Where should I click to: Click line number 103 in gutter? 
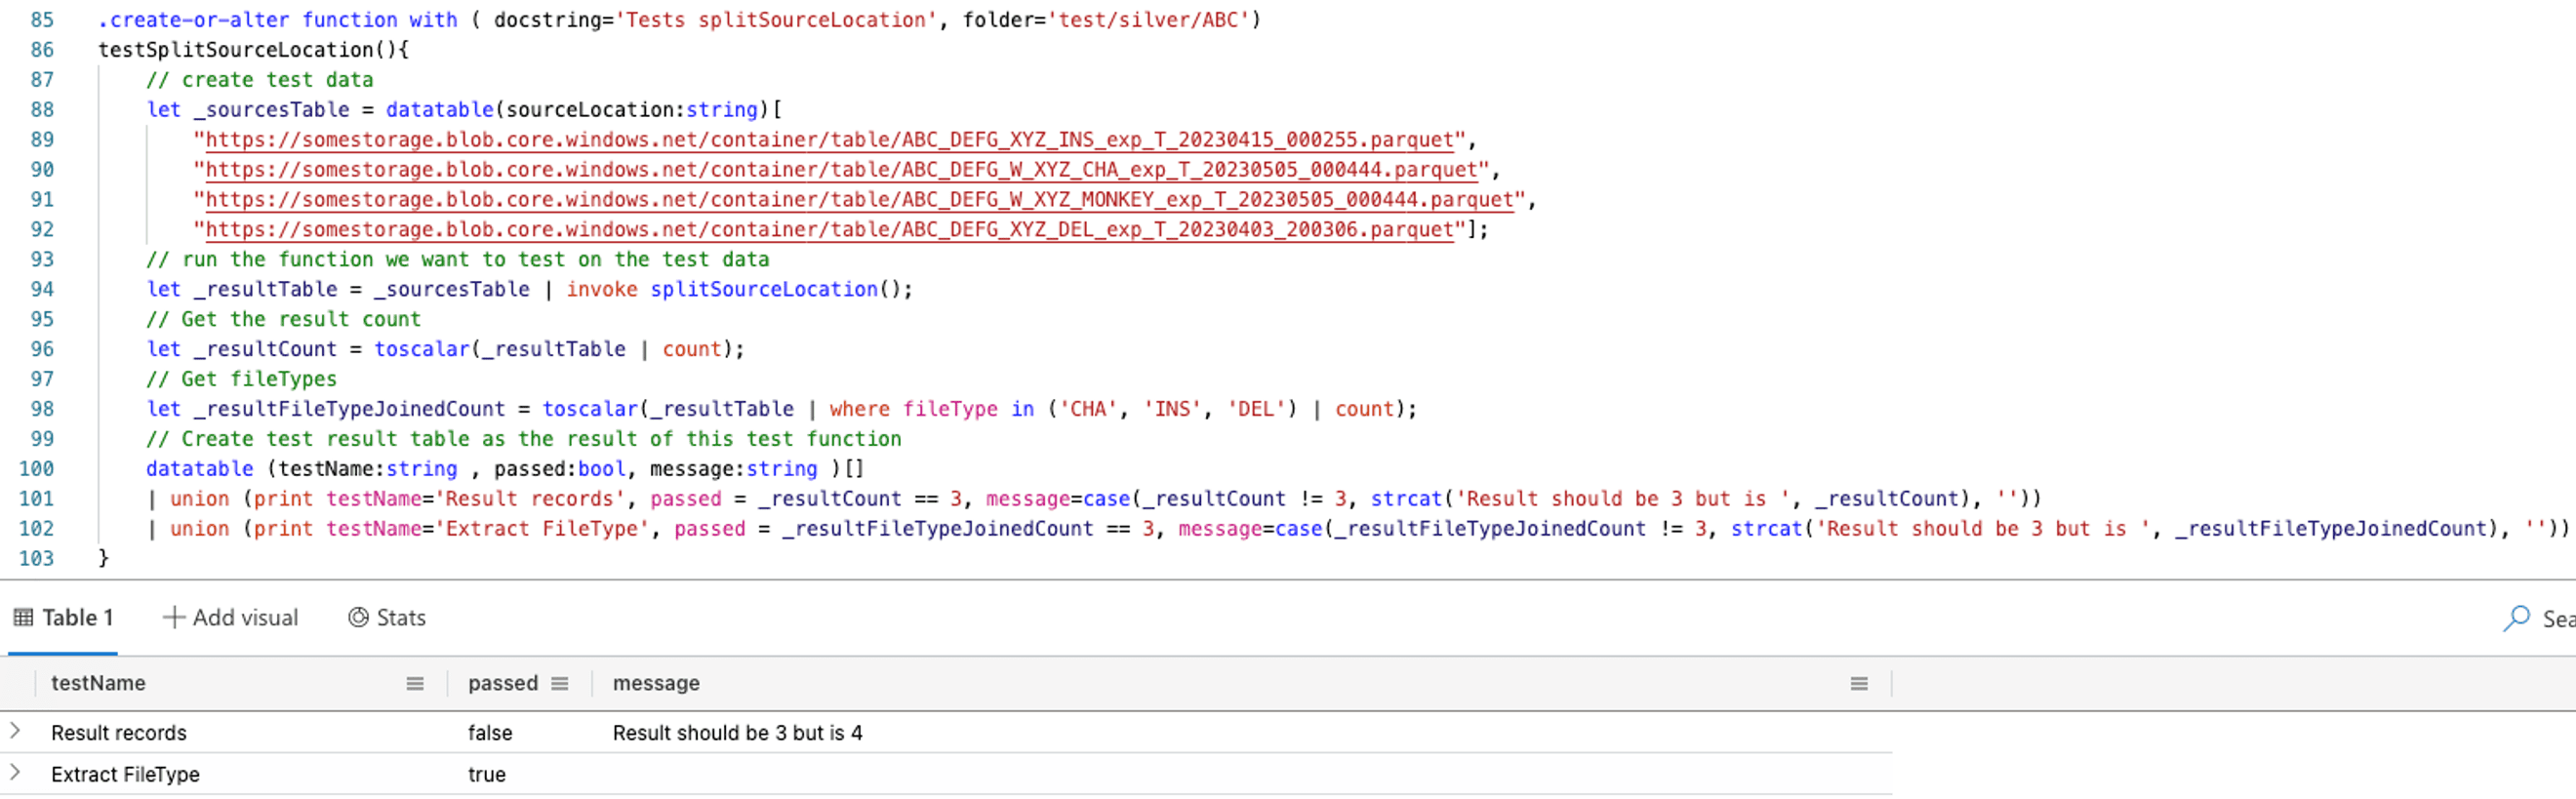tap(36, 558)
